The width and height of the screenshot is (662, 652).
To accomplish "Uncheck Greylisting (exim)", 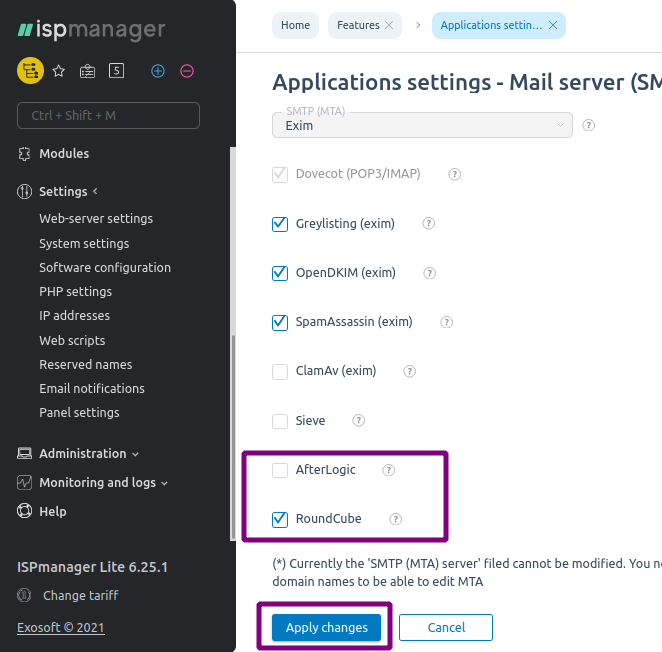I will [x=280, y=224].
